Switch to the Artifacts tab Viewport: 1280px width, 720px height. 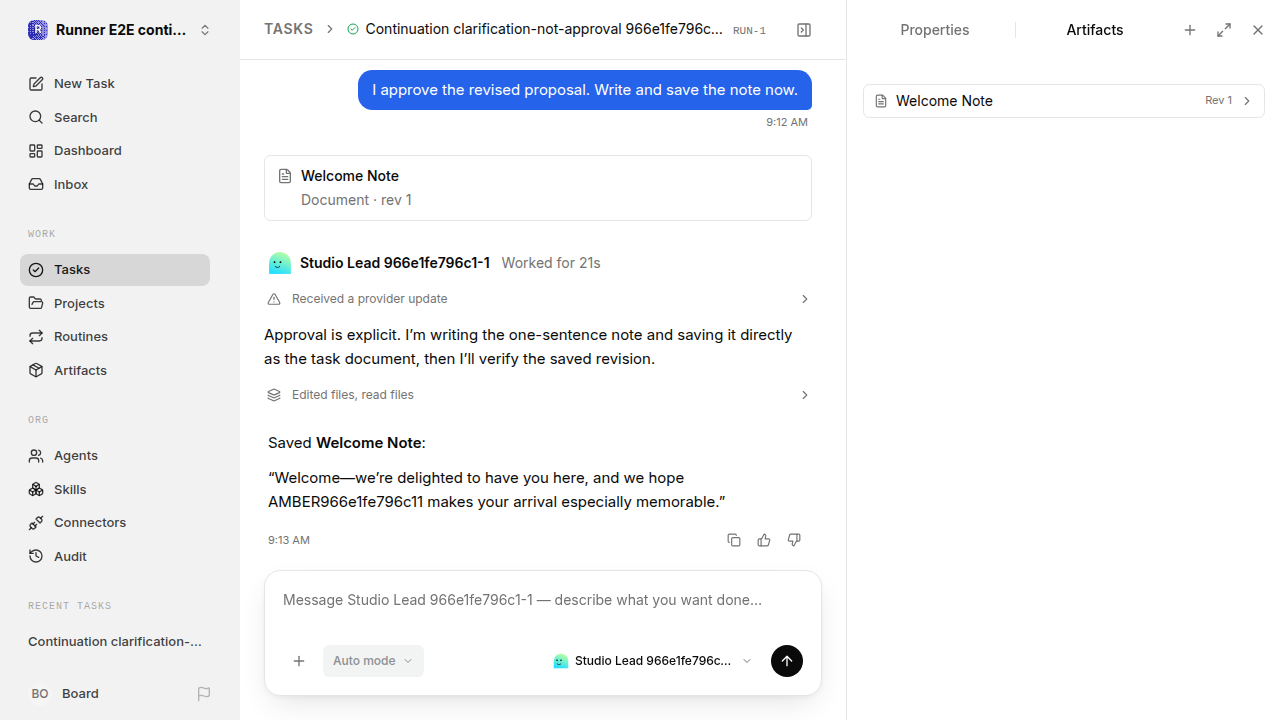[x=1094, y=30]
